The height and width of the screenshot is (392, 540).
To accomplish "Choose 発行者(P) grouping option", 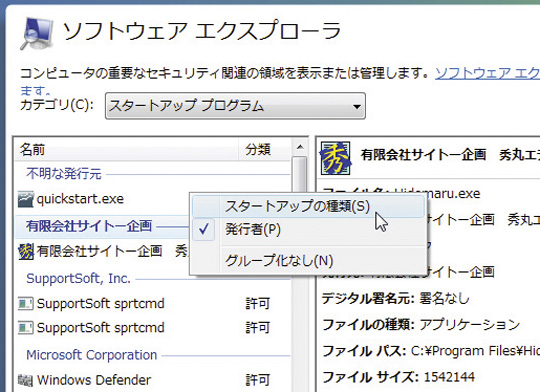I will (308, 229).
